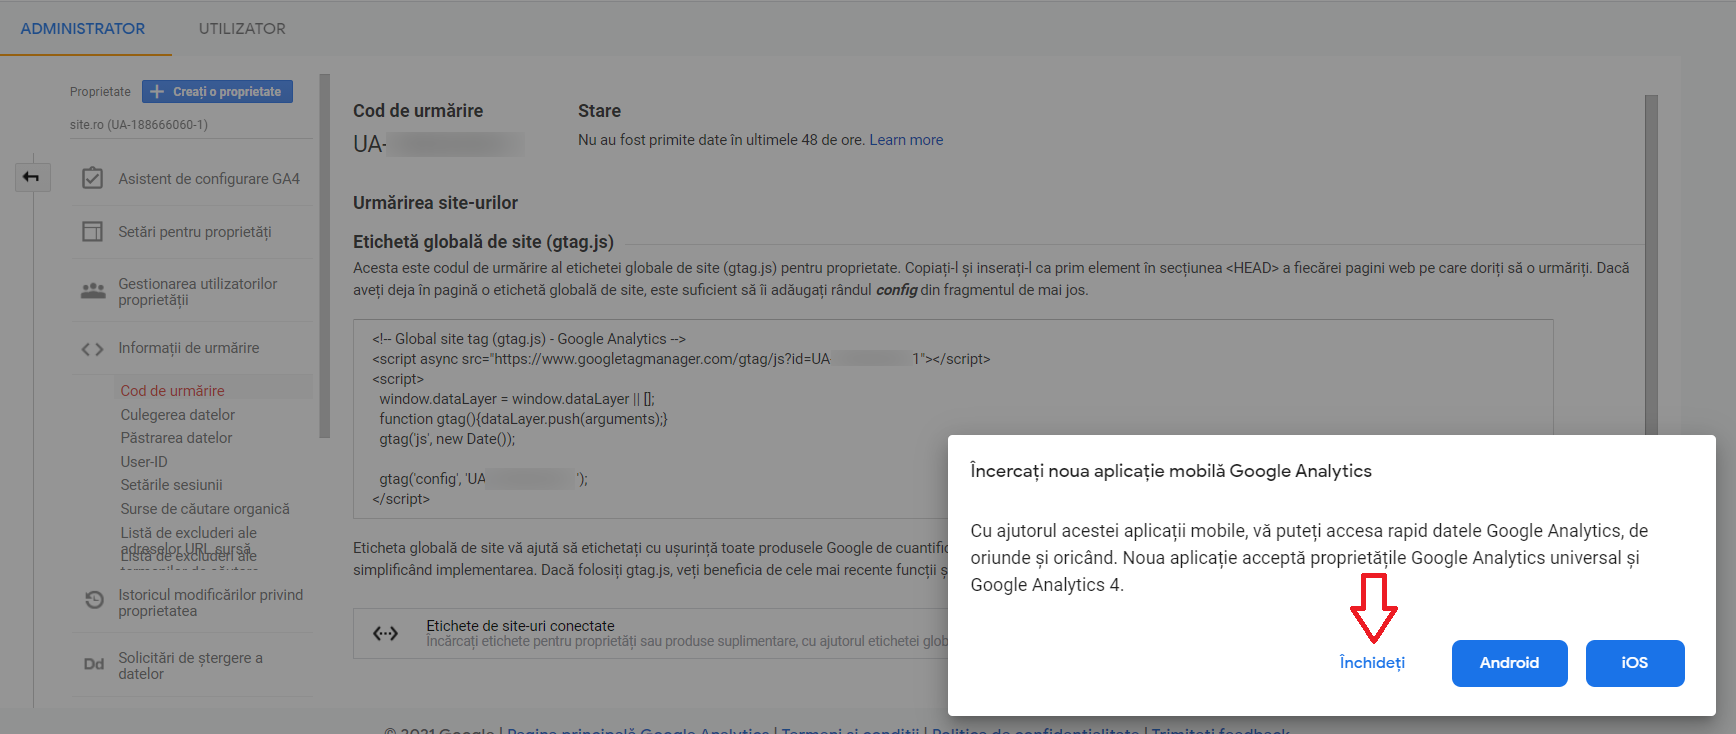Click the connected site tags icon

point(386,633)
